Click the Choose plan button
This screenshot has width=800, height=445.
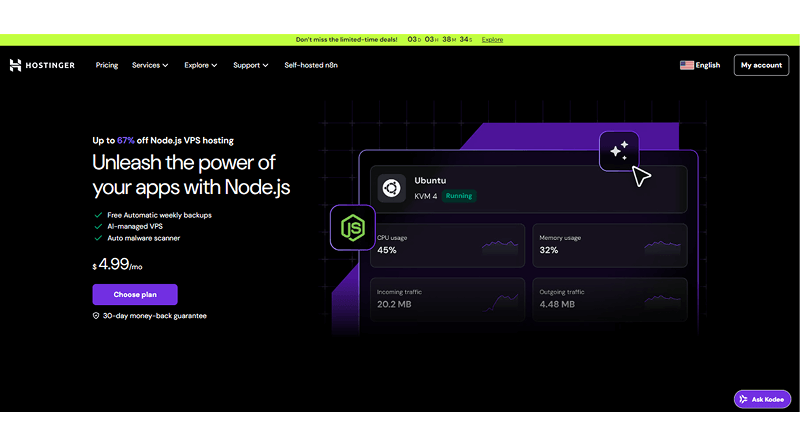135,294
